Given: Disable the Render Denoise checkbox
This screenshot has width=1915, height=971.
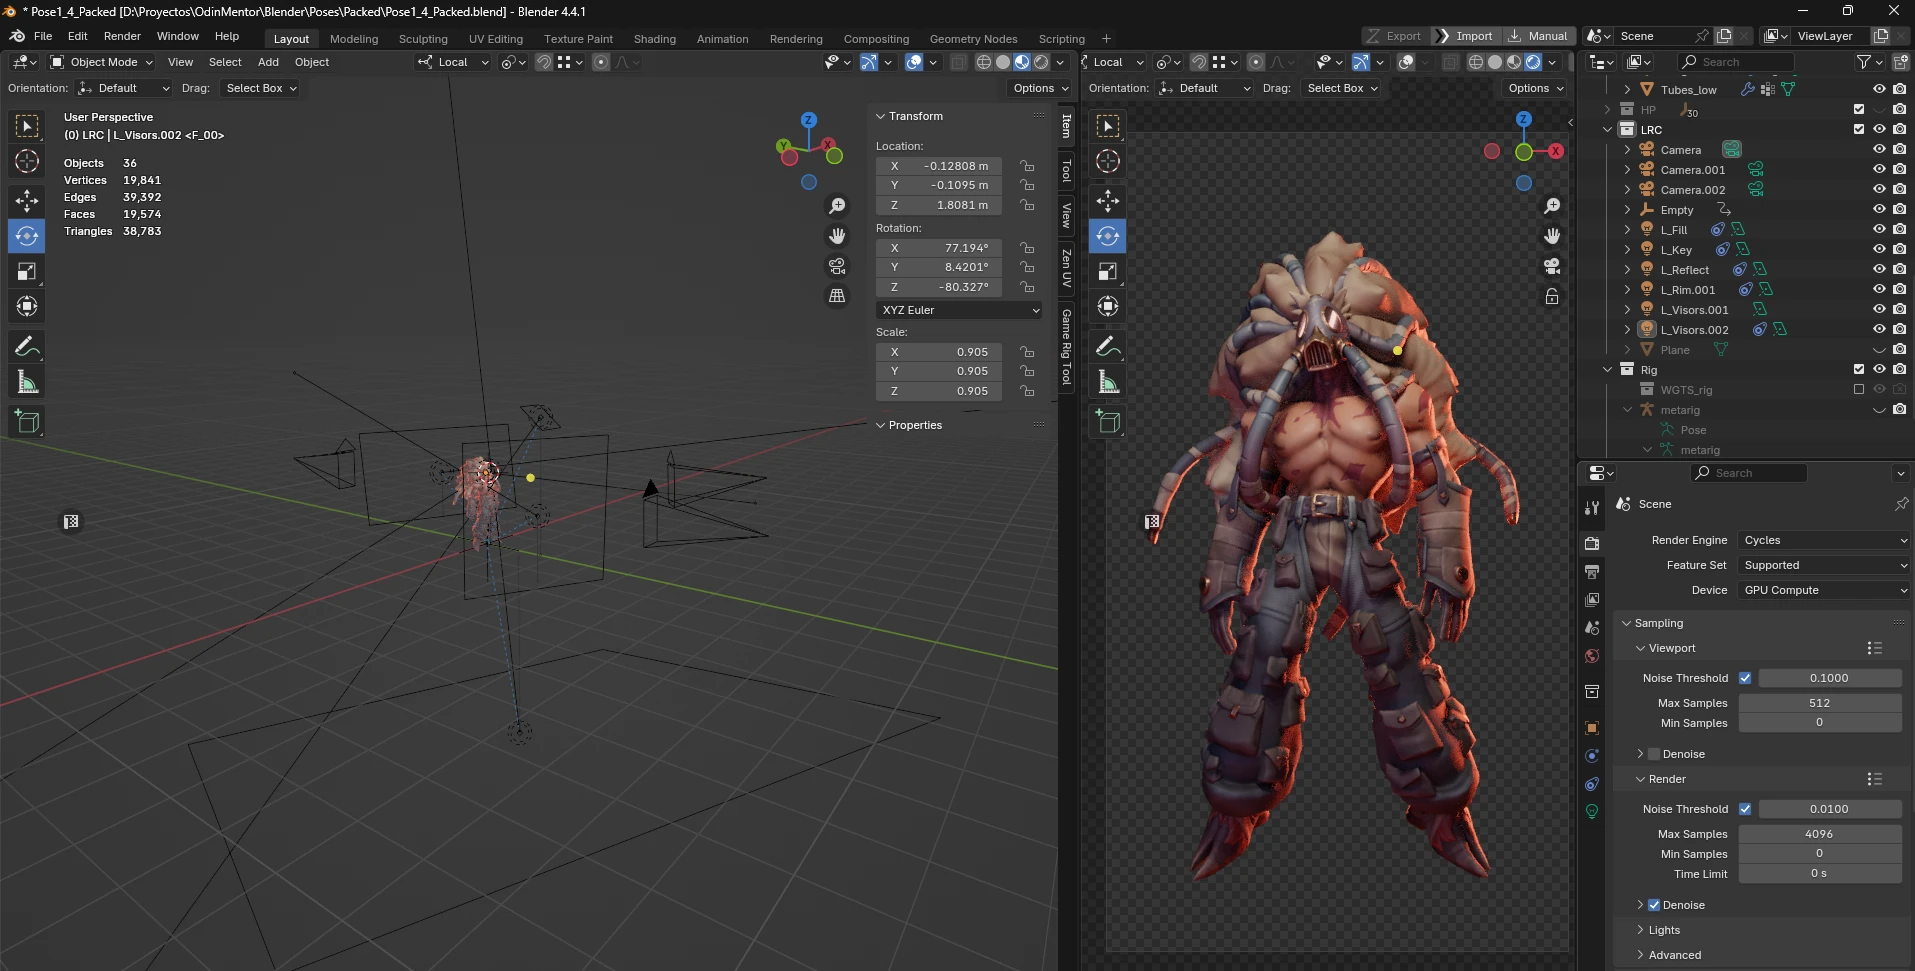Looking at the screenshot, I should pyautogui.click(x=1654, y=905).
